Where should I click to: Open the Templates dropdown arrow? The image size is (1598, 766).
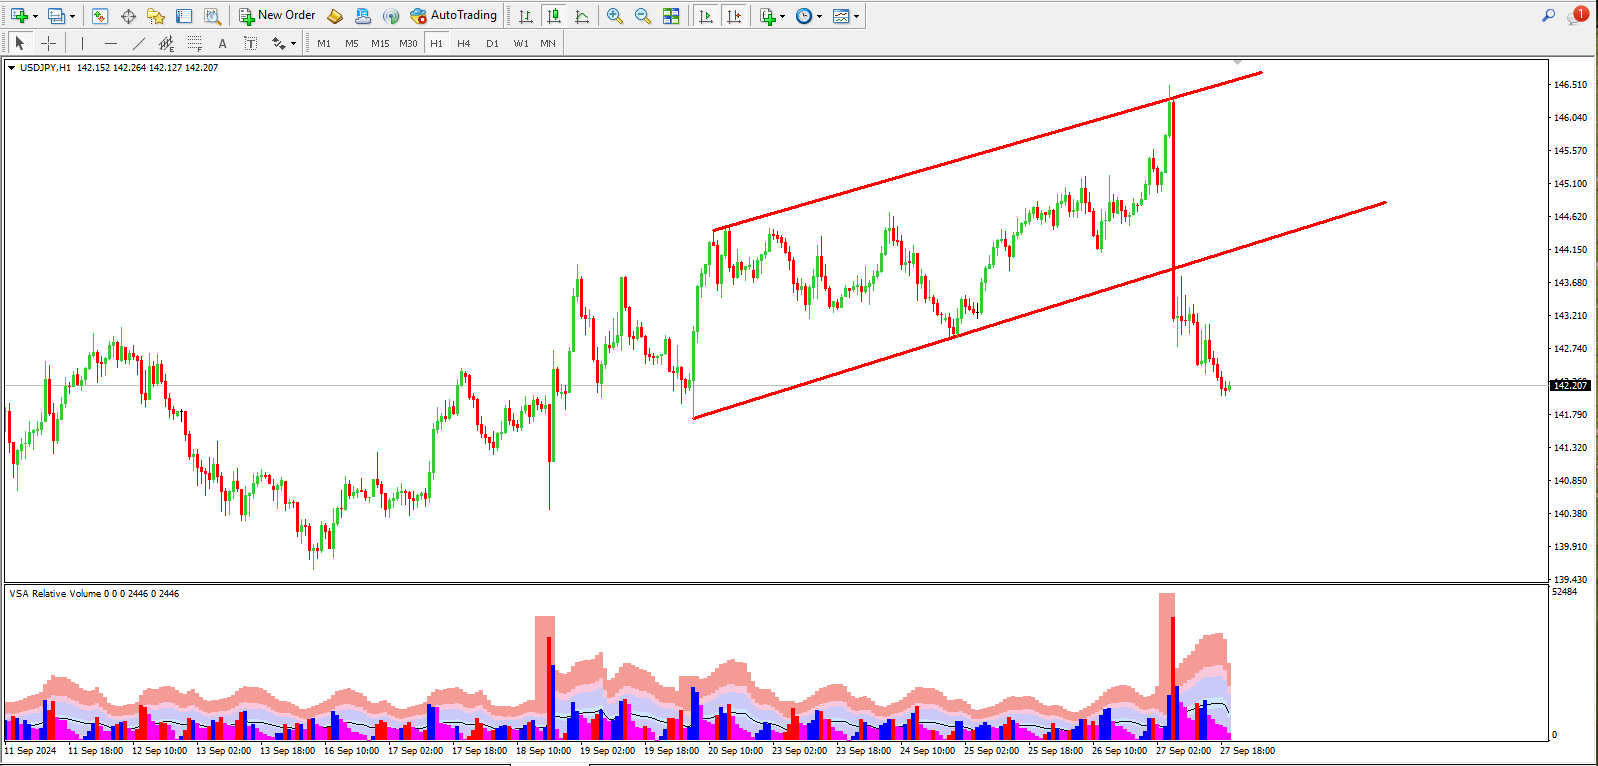click(857, 16)
